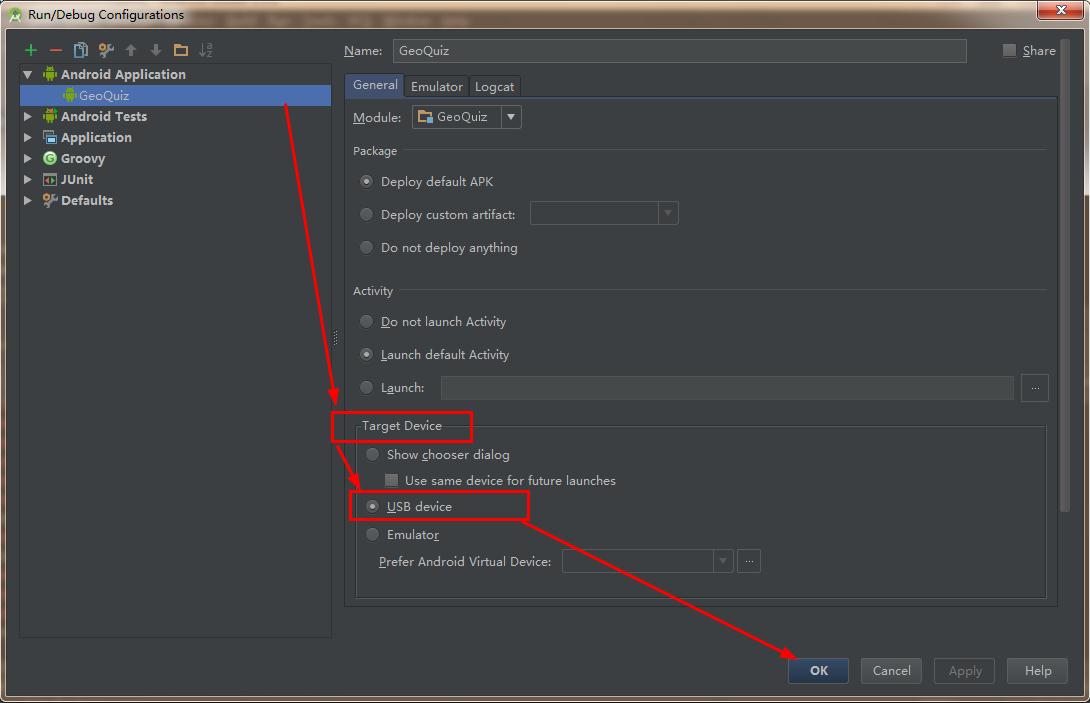Viewport: 1090px width, 703px height.
Task: Confirm the dialog with the OK button
Action: (x=818, y=670)
